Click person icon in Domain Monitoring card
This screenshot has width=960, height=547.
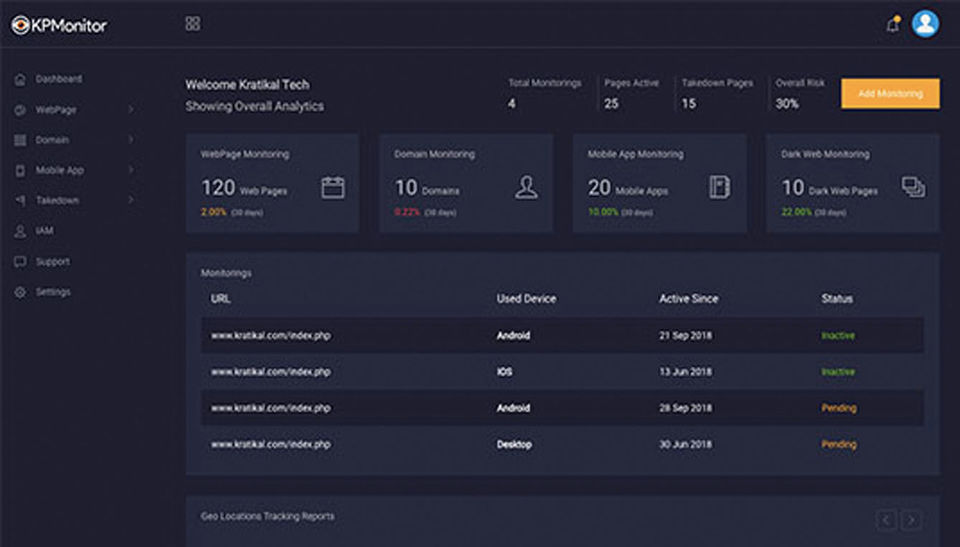(527, 187)
